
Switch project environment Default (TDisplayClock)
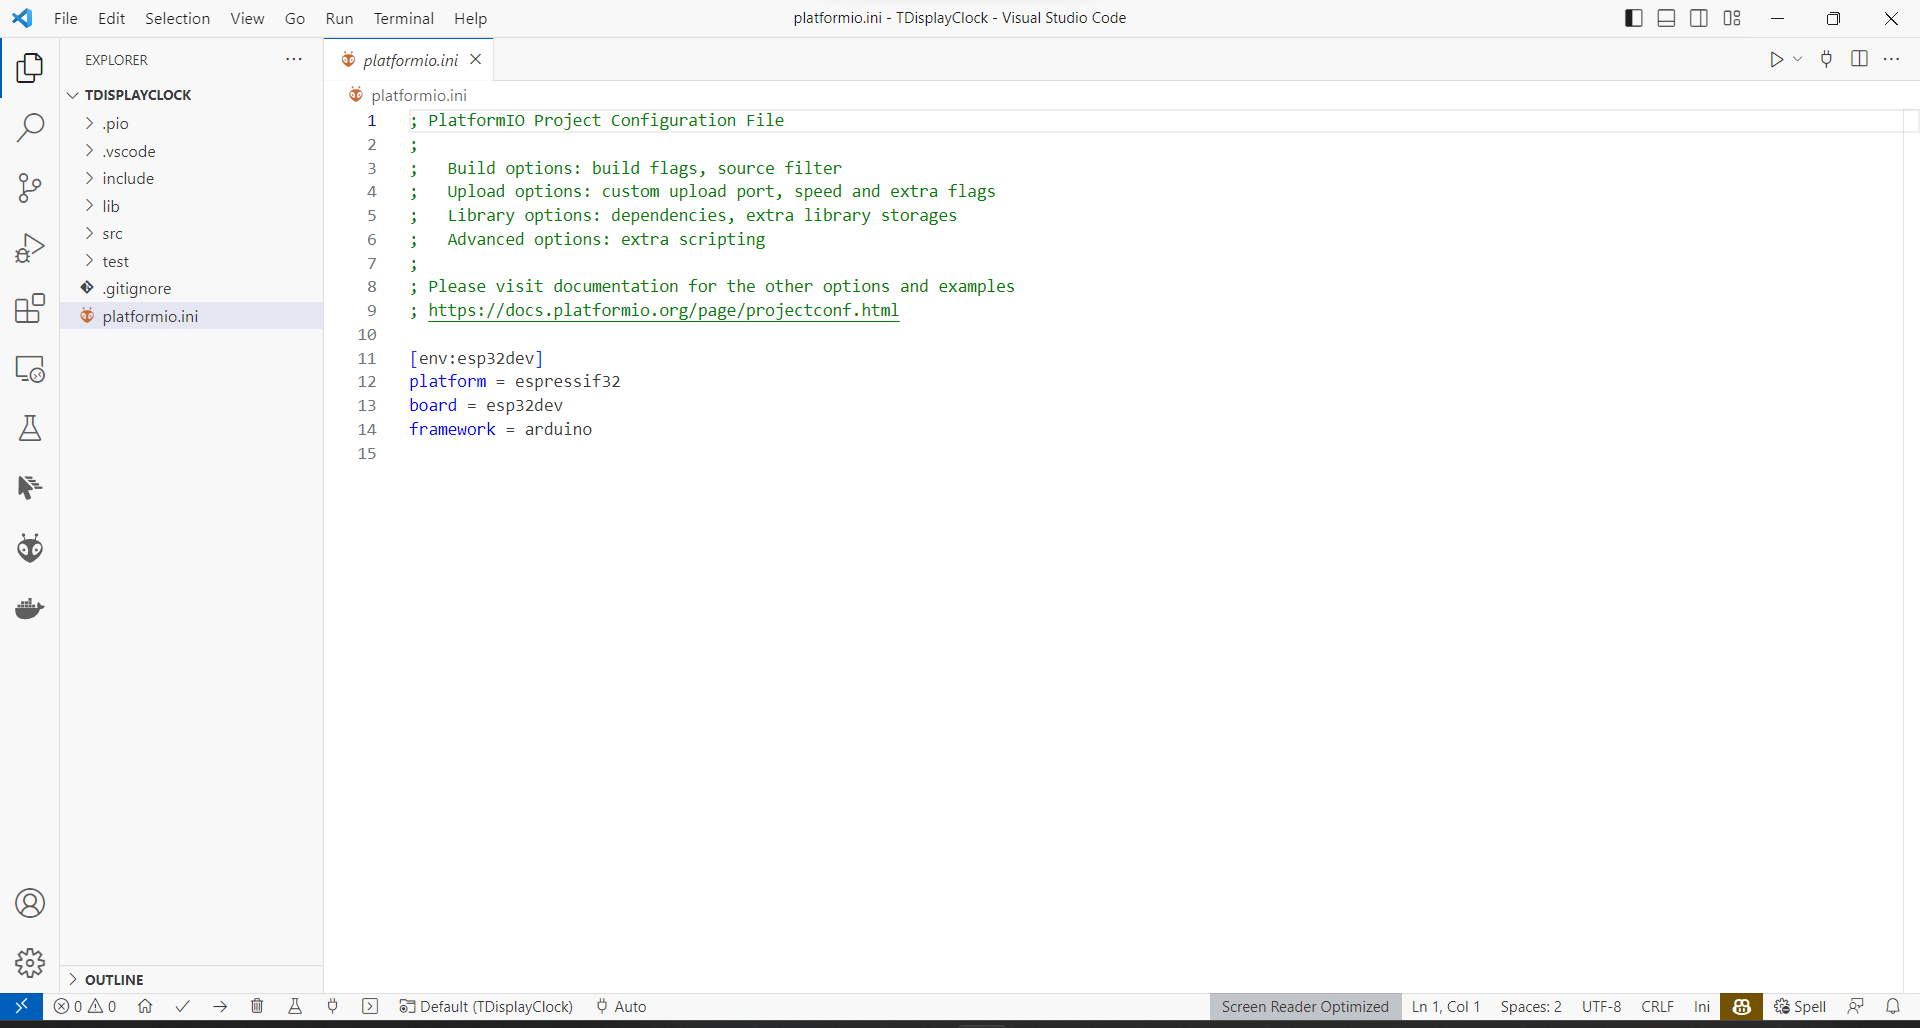click(486, 1006)
